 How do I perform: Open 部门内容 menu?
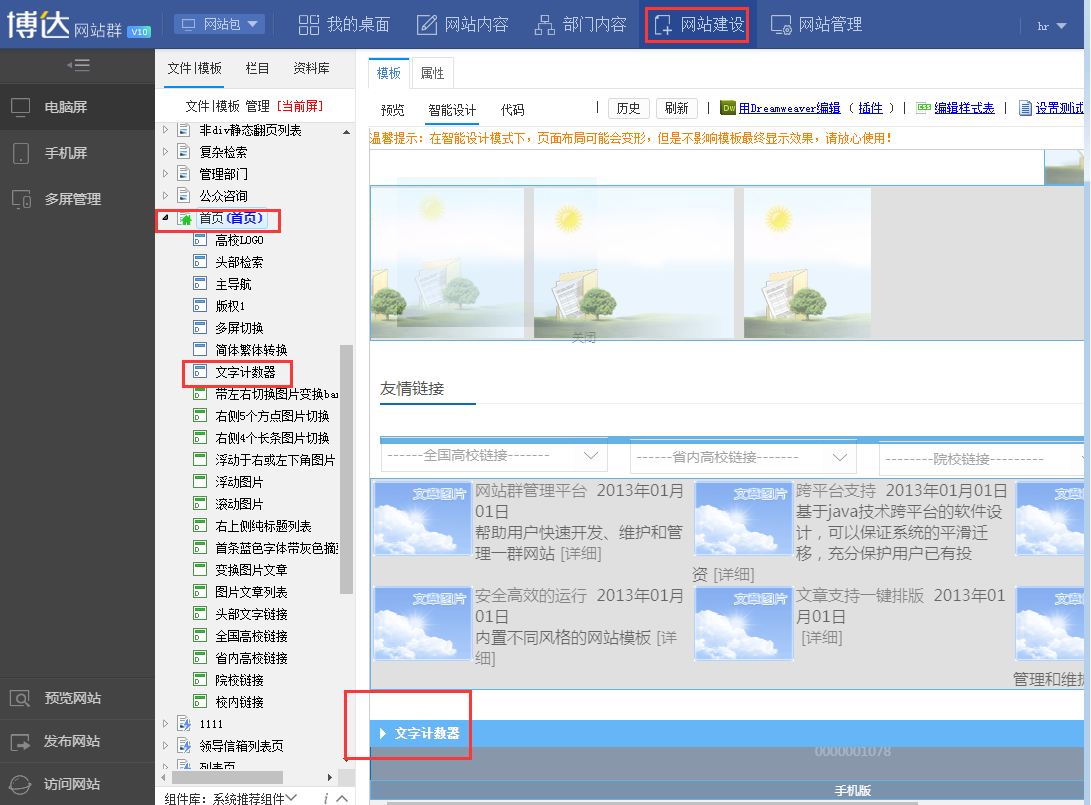click(x=580, y=25)
